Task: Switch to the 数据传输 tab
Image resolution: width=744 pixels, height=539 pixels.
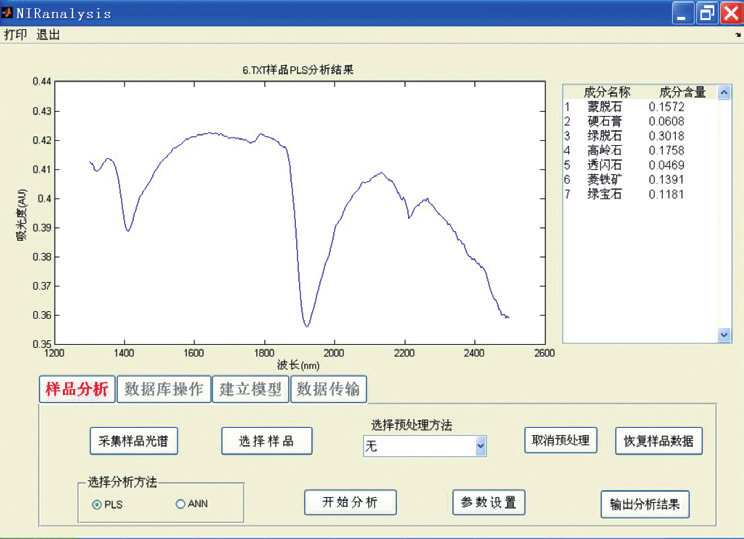Action: [328, 389]
